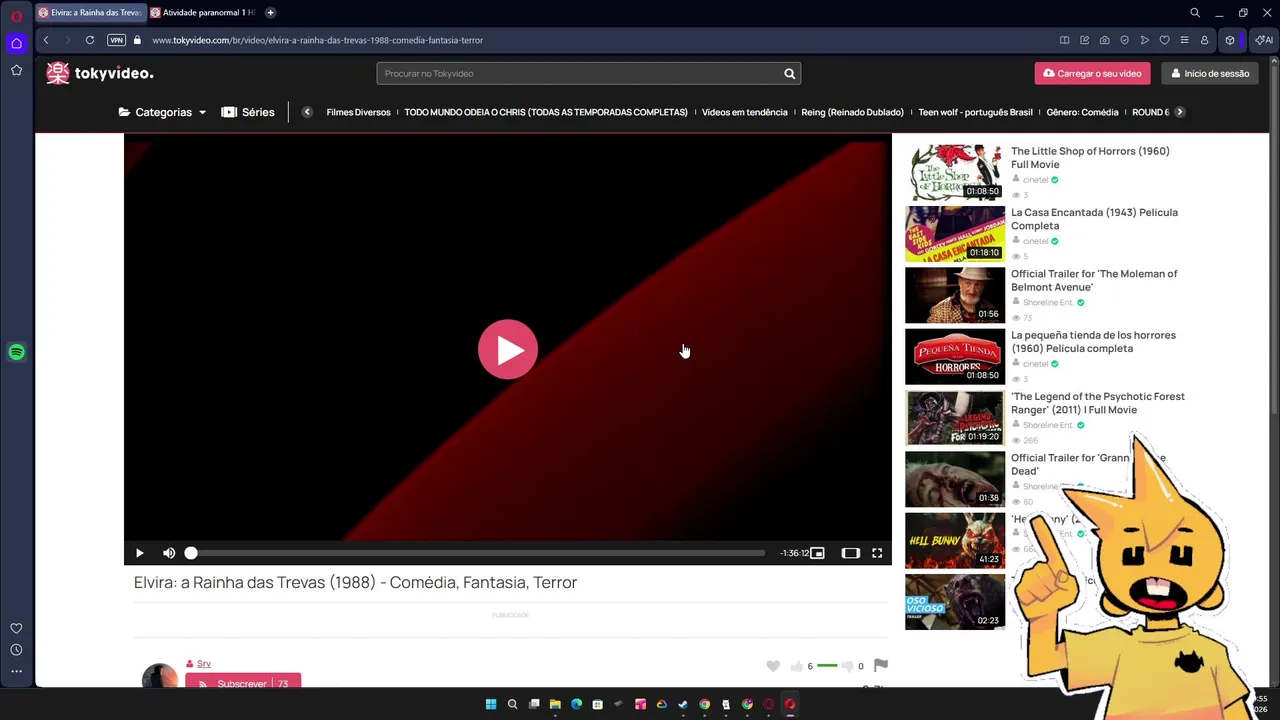Open Opera tab search magnifier

(x=1195, y=13)
